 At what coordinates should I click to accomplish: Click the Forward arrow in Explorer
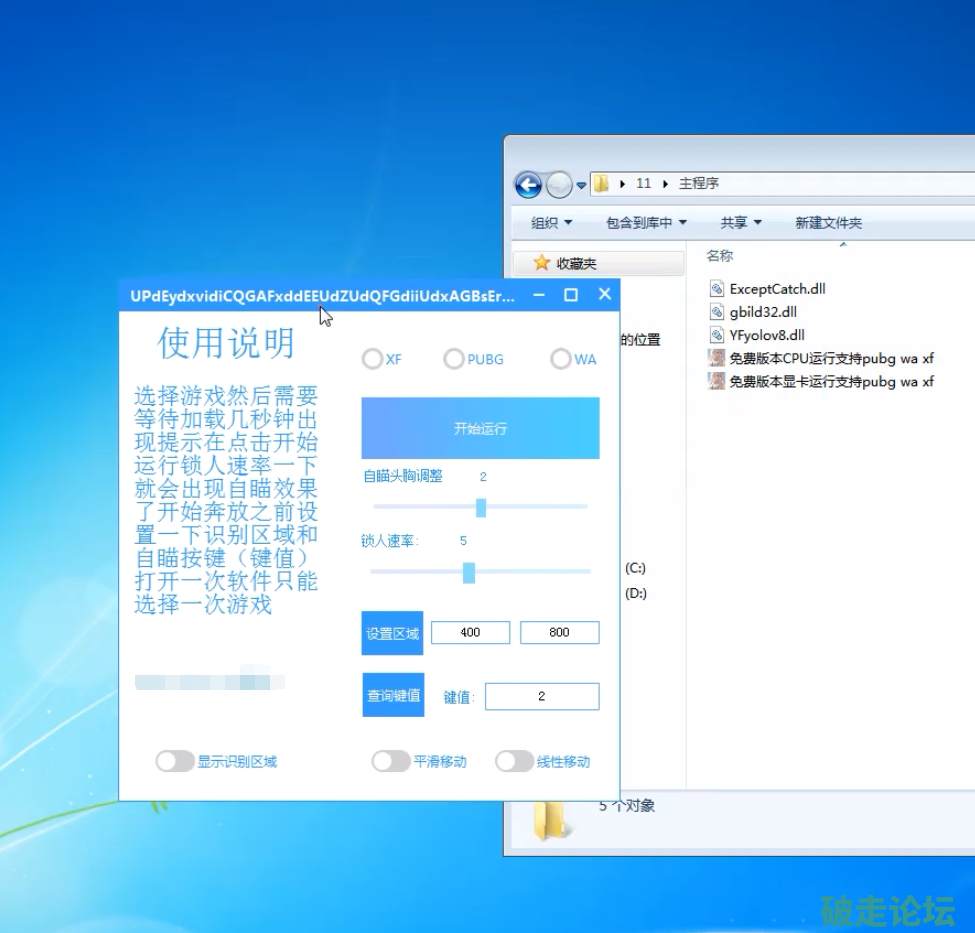point(559,184)
